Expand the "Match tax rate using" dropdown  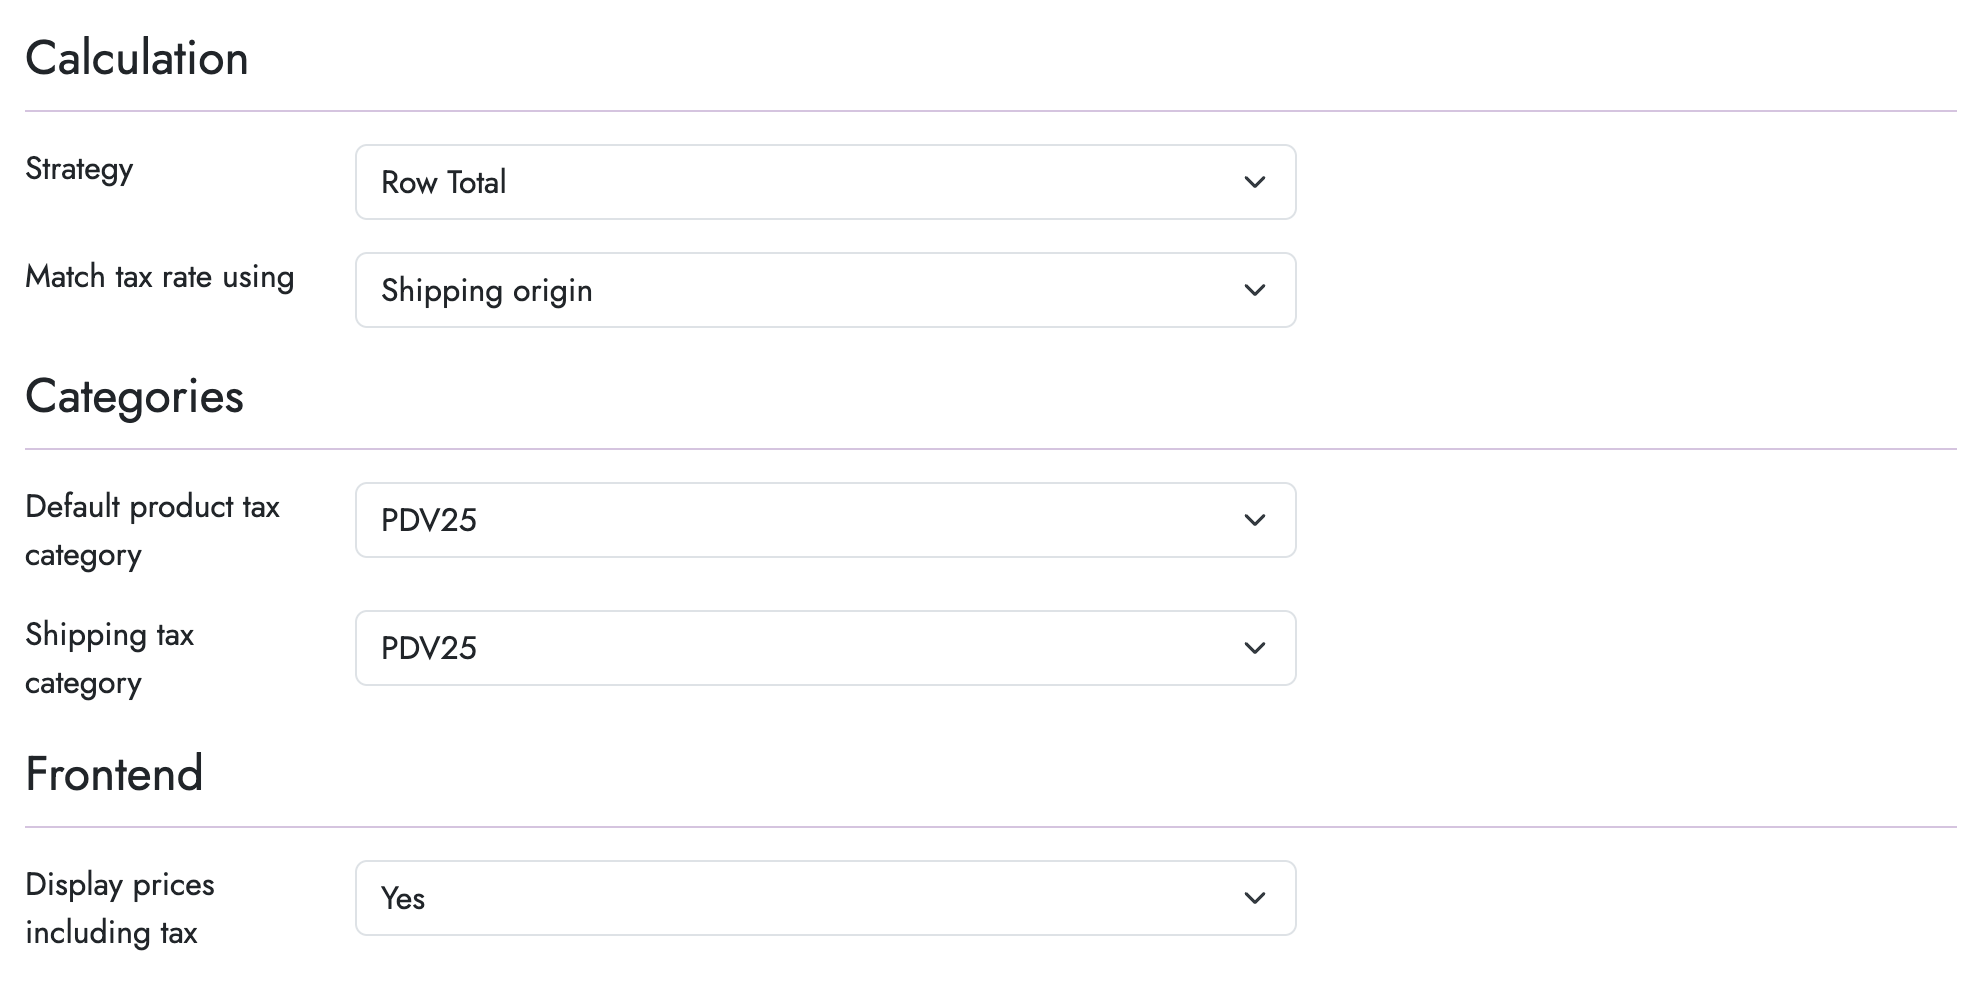point(825,290)
